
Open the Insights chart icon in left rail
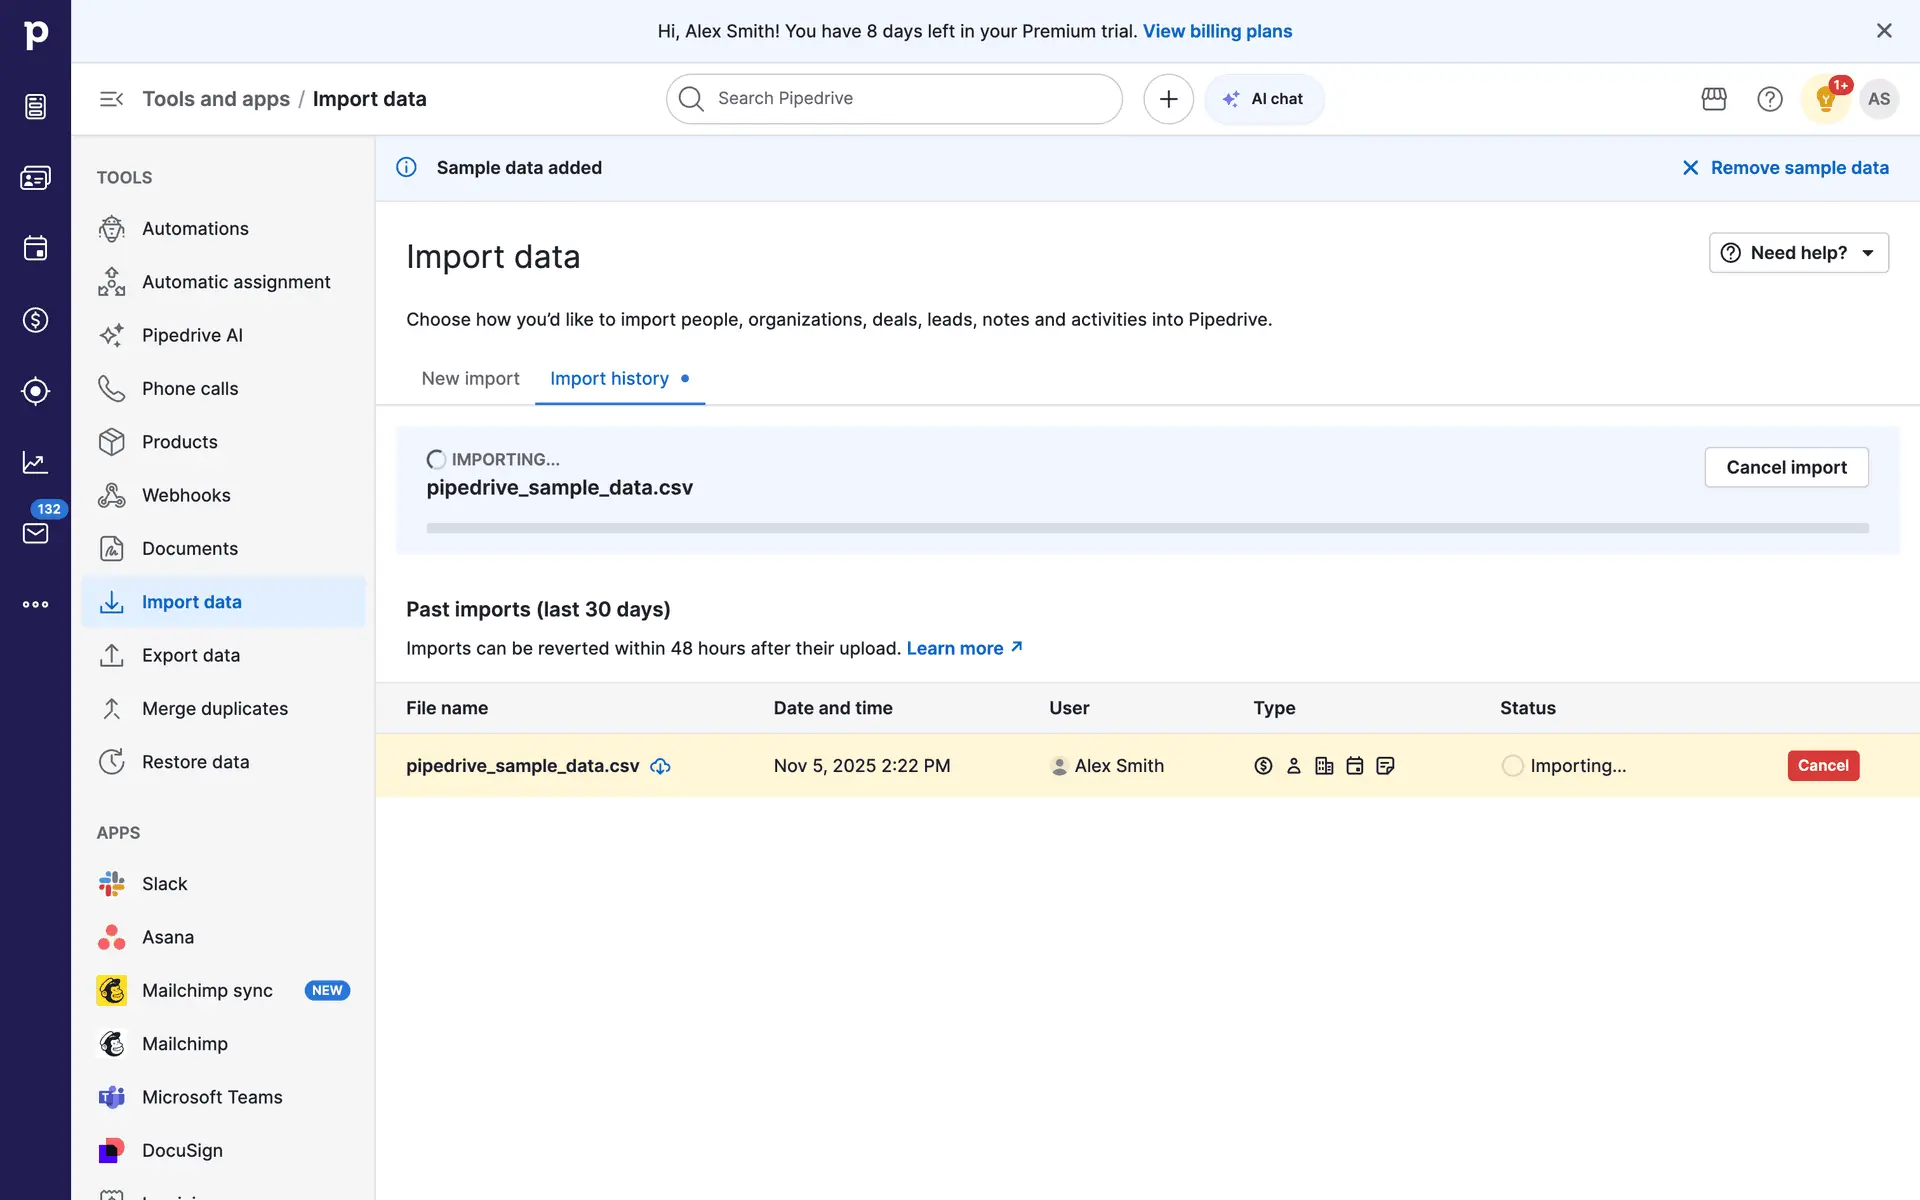pyautogui.click(x=35, y=462)
